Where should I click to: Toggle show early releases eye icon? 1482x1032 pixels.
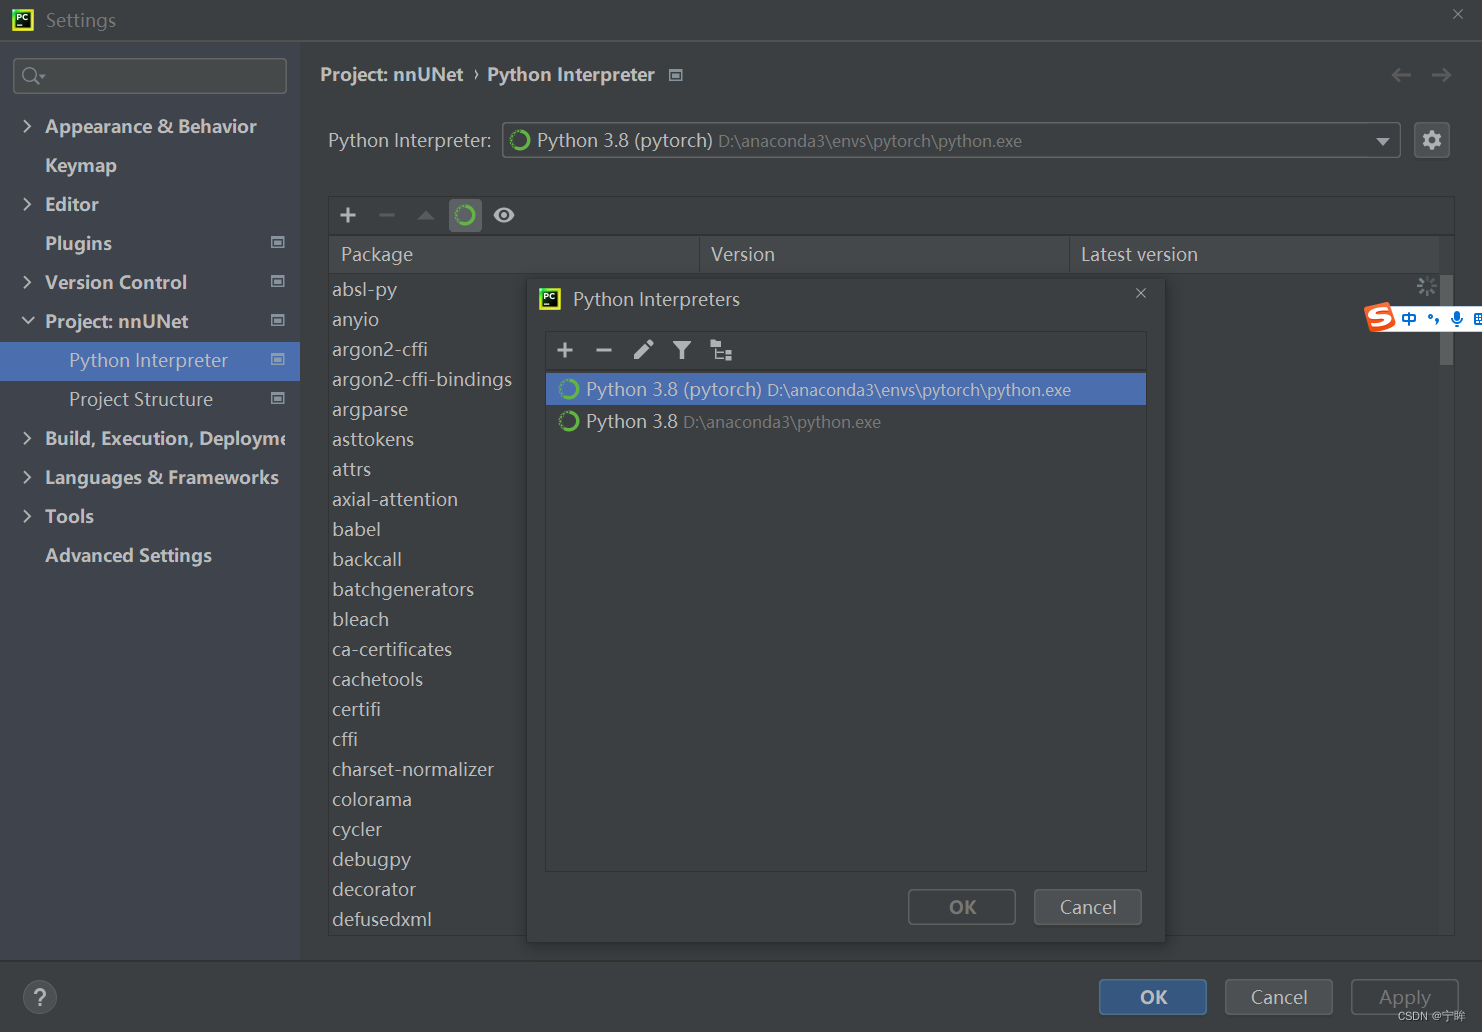click(504, 215)
